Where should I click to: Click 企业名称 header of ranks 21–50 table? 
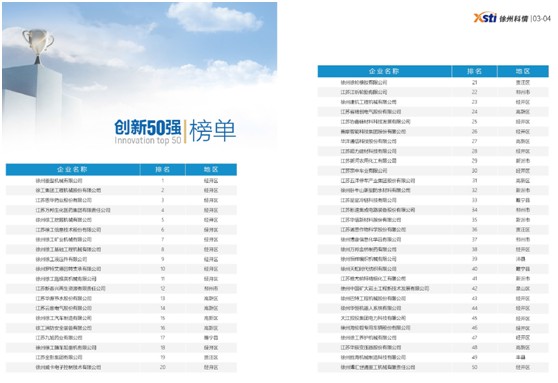click(x=384, y=71)
